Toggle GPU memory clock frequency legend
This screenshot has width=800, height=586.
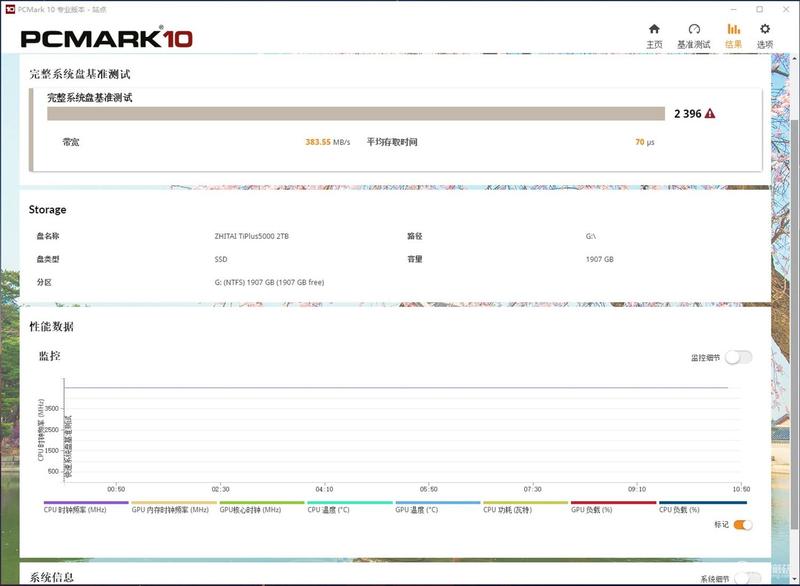click(x=174, y=507)
